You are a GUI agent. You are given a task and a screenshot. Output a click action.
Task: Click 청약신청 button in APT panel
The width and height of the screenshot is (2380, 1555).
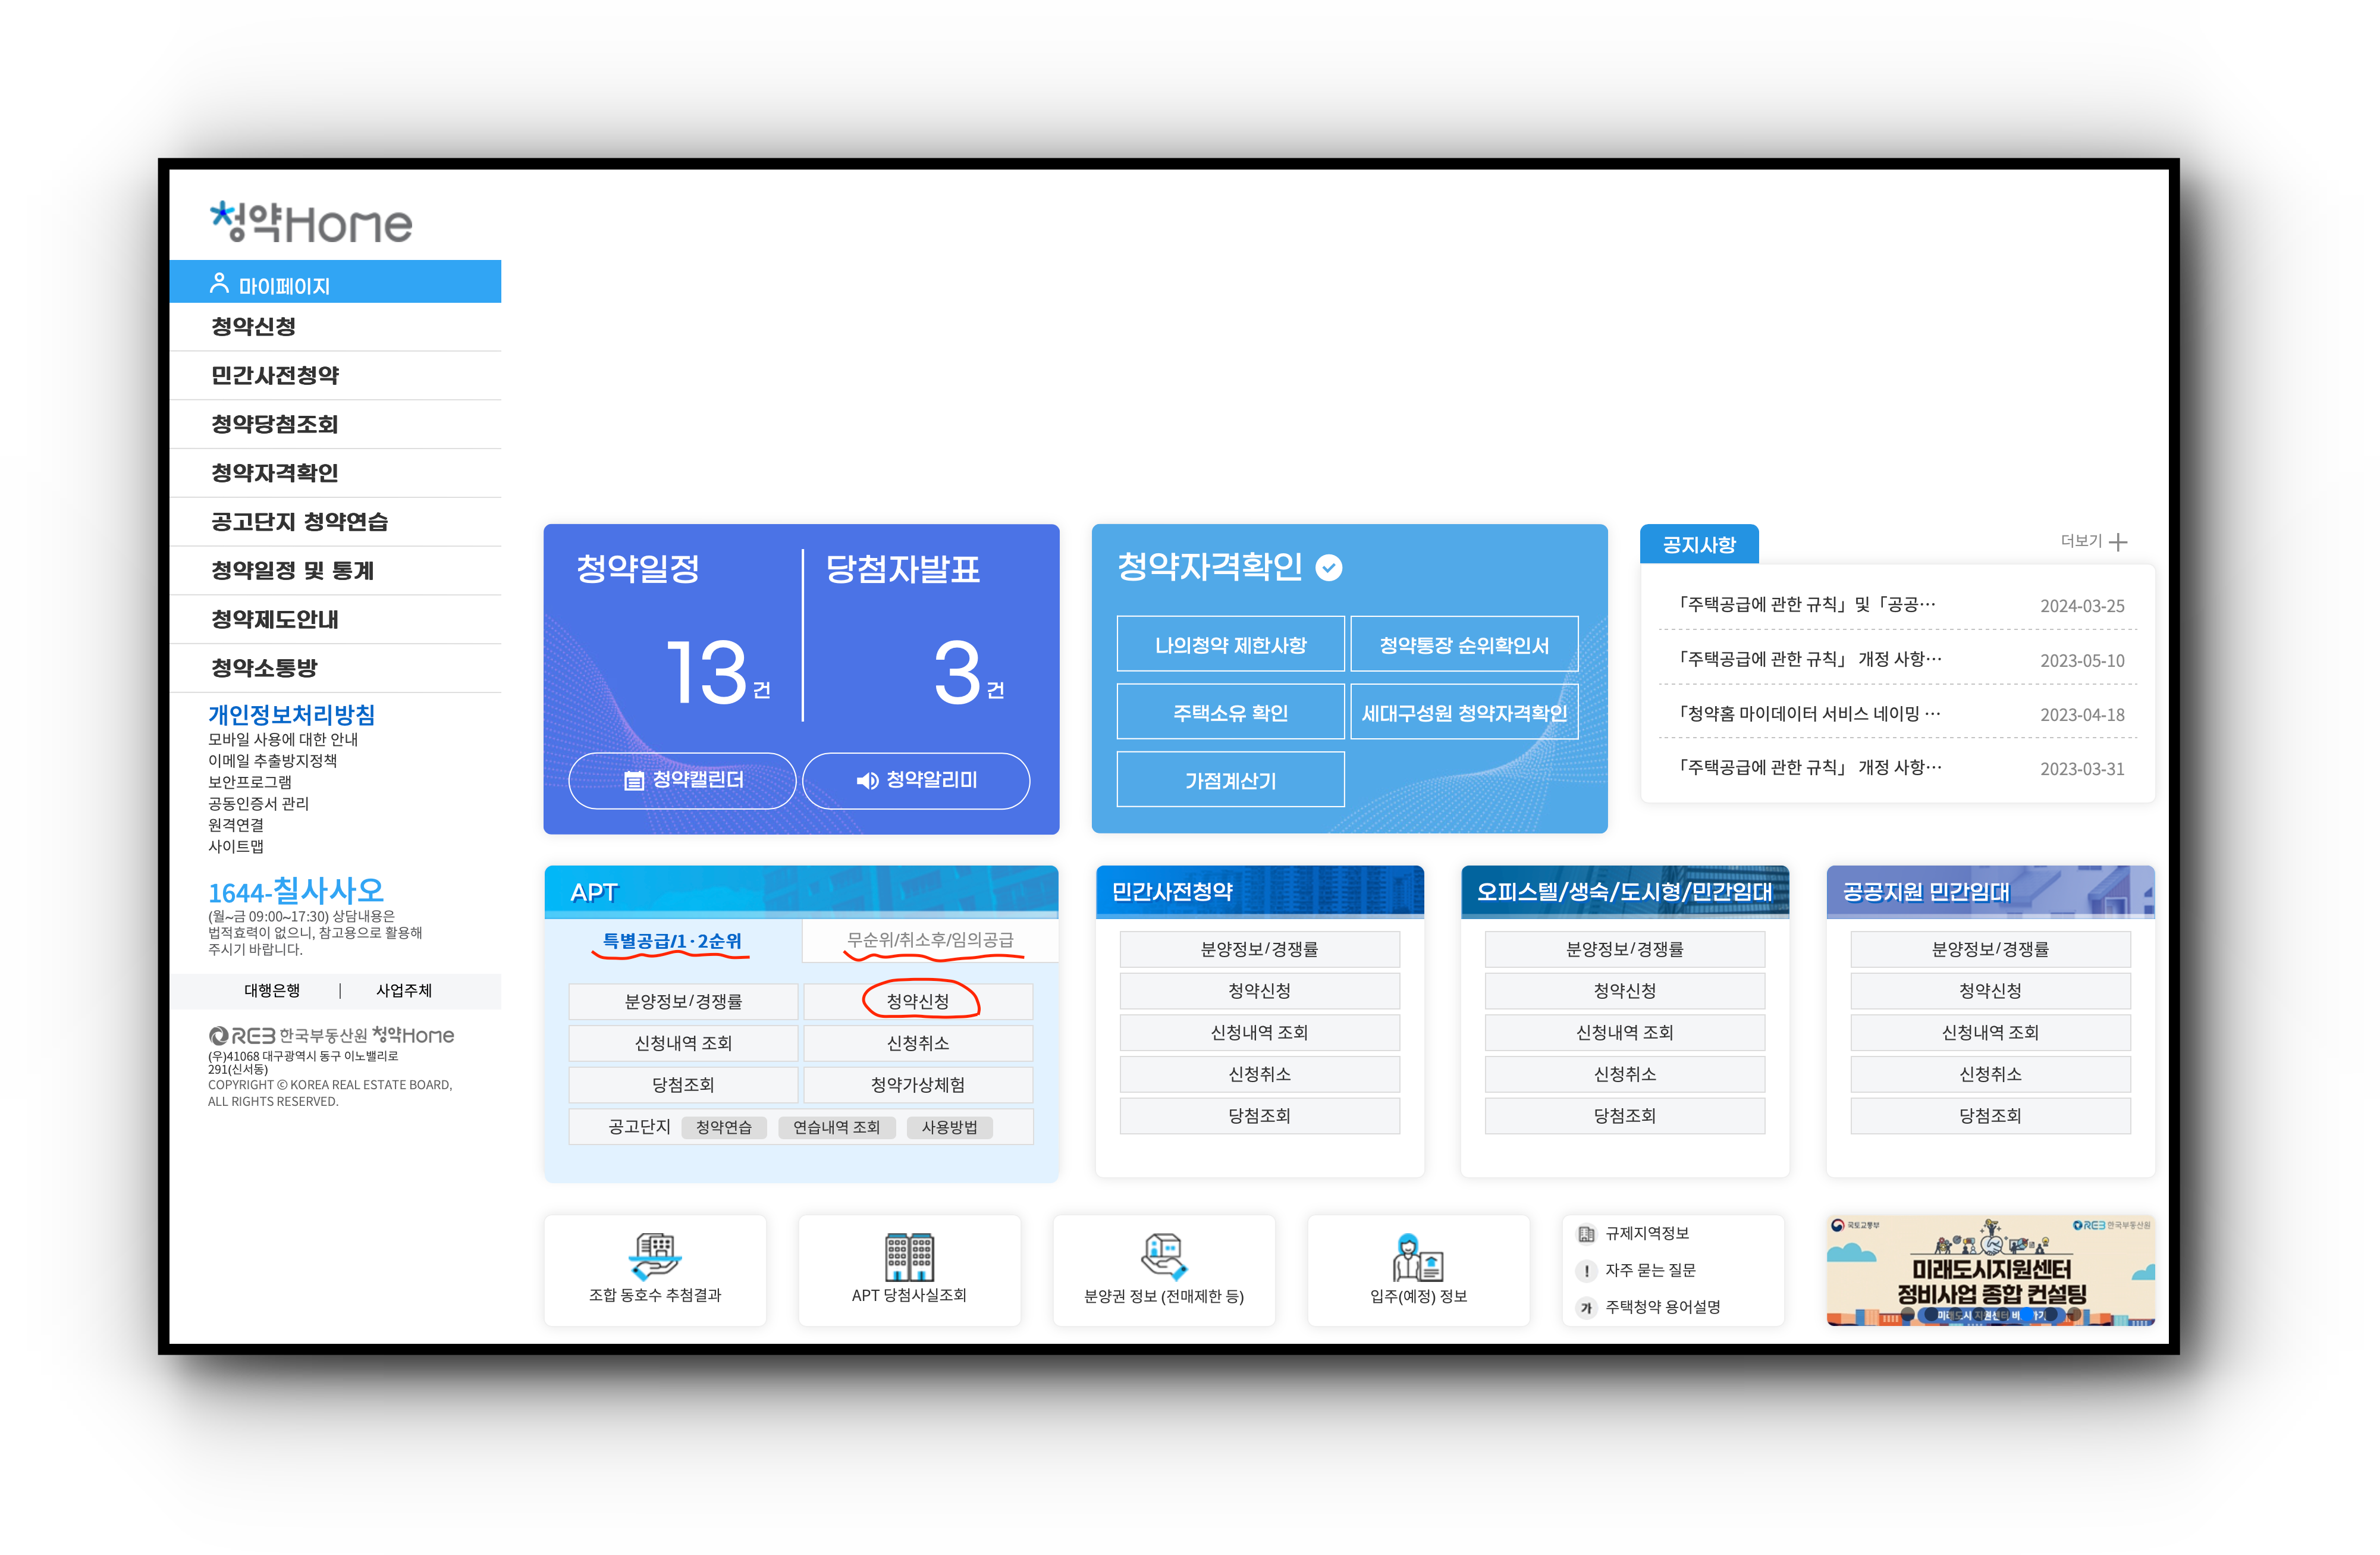(x=918, y=1001)
